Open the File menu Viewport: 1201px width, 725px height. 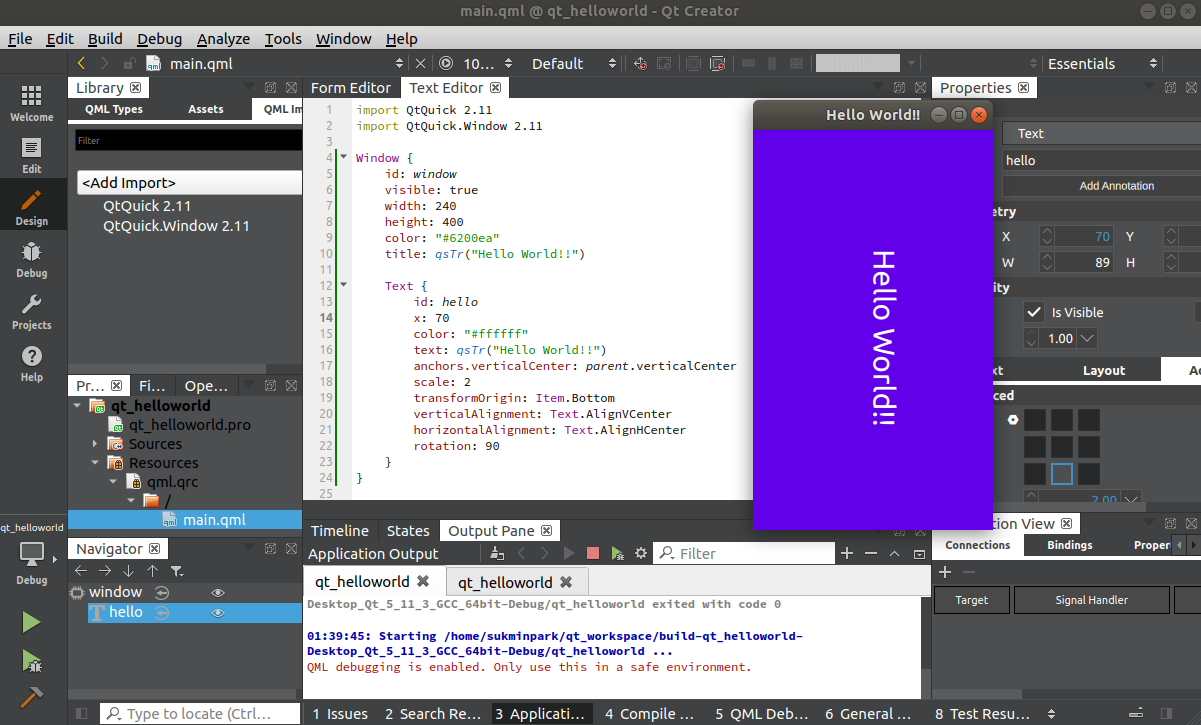(20, 39)
